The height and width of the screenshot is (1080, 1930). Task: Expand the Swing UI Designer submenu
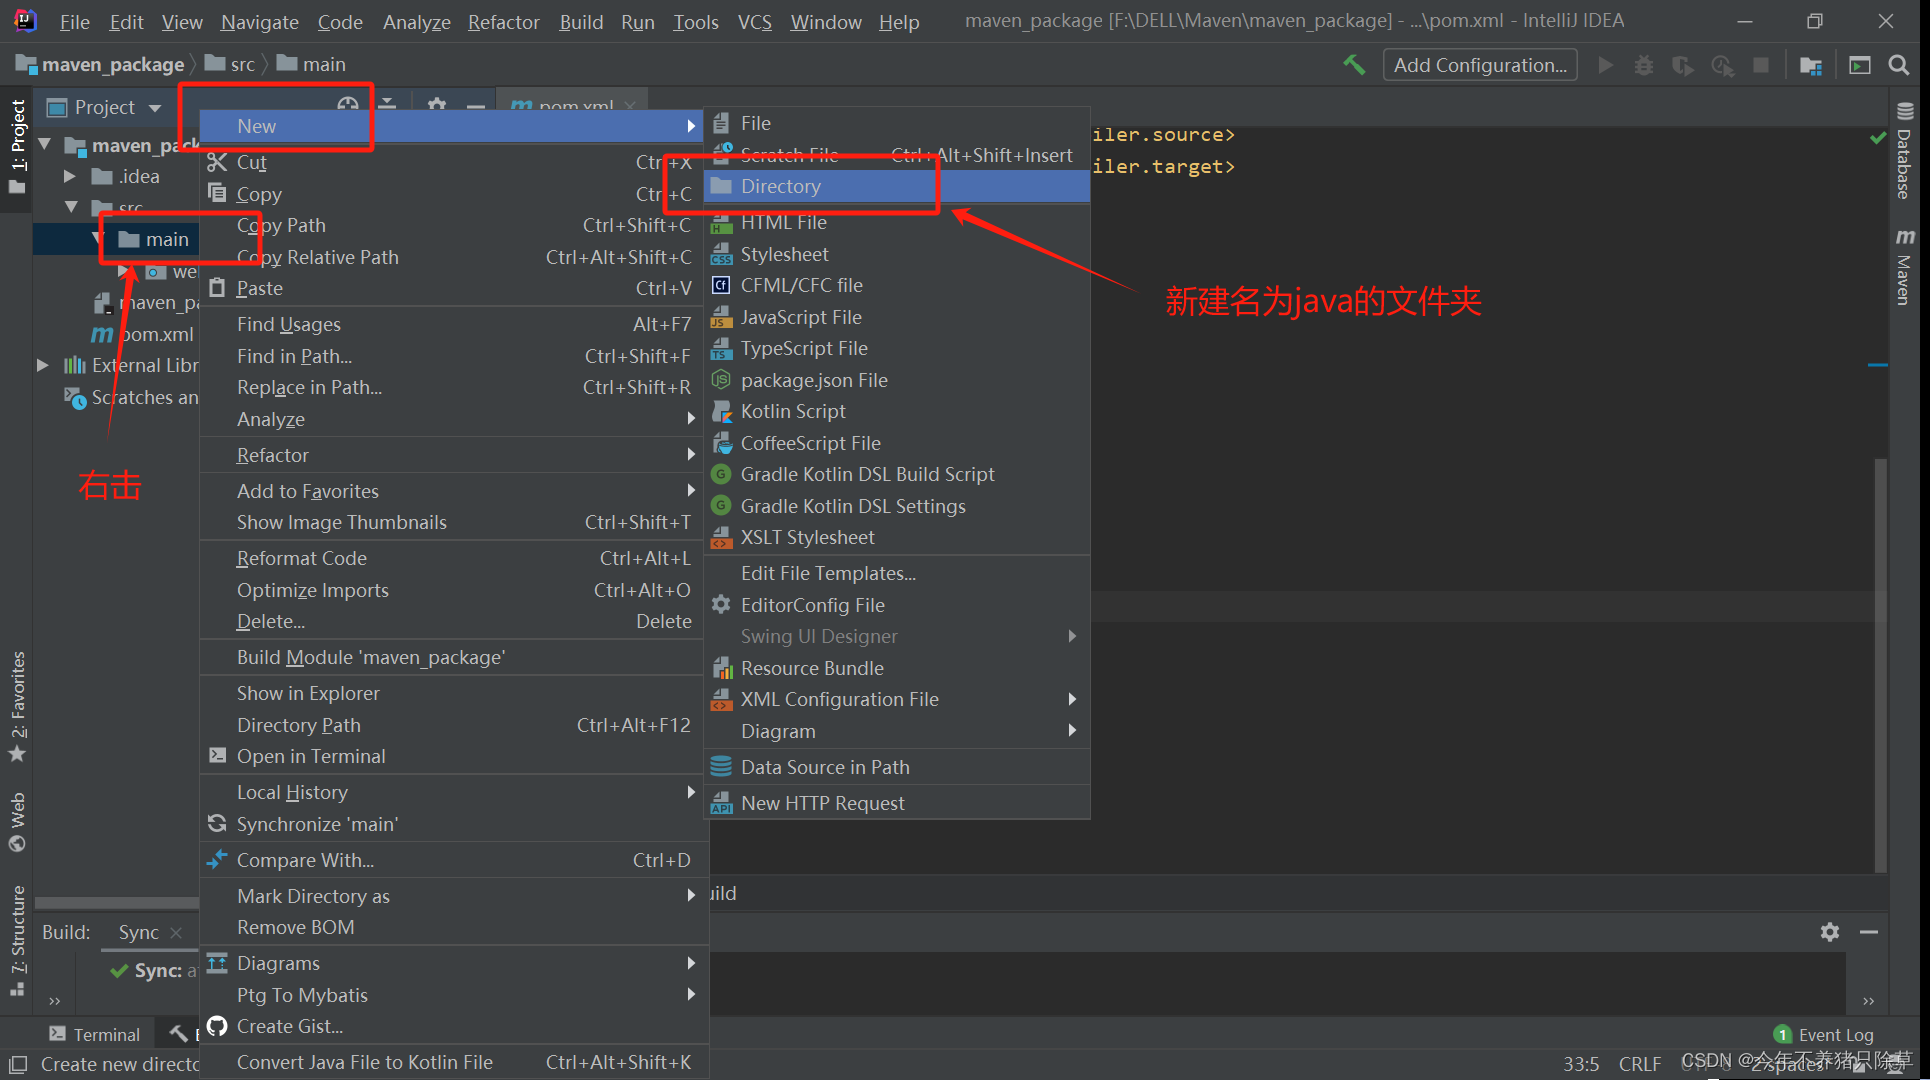tap(817, 635)
